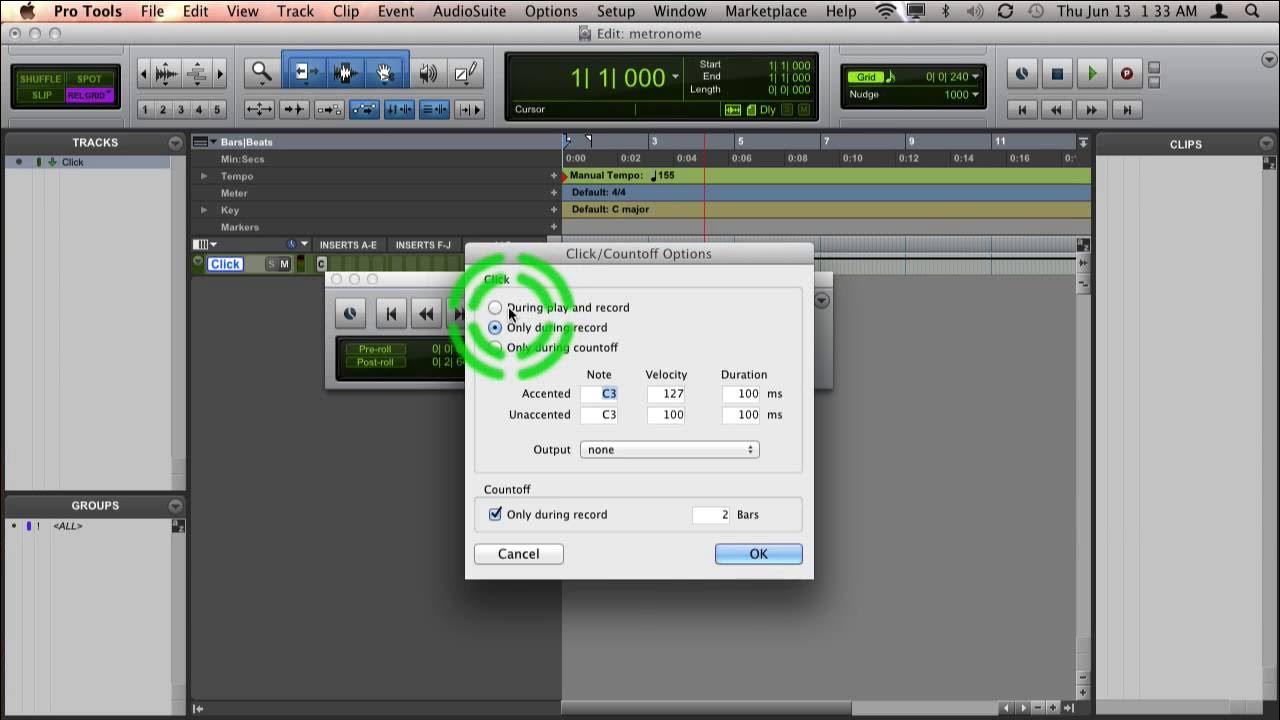Screen dimensions: 1280x720
Task: Click OK in Click/Countoff Options
Action: 758,554
